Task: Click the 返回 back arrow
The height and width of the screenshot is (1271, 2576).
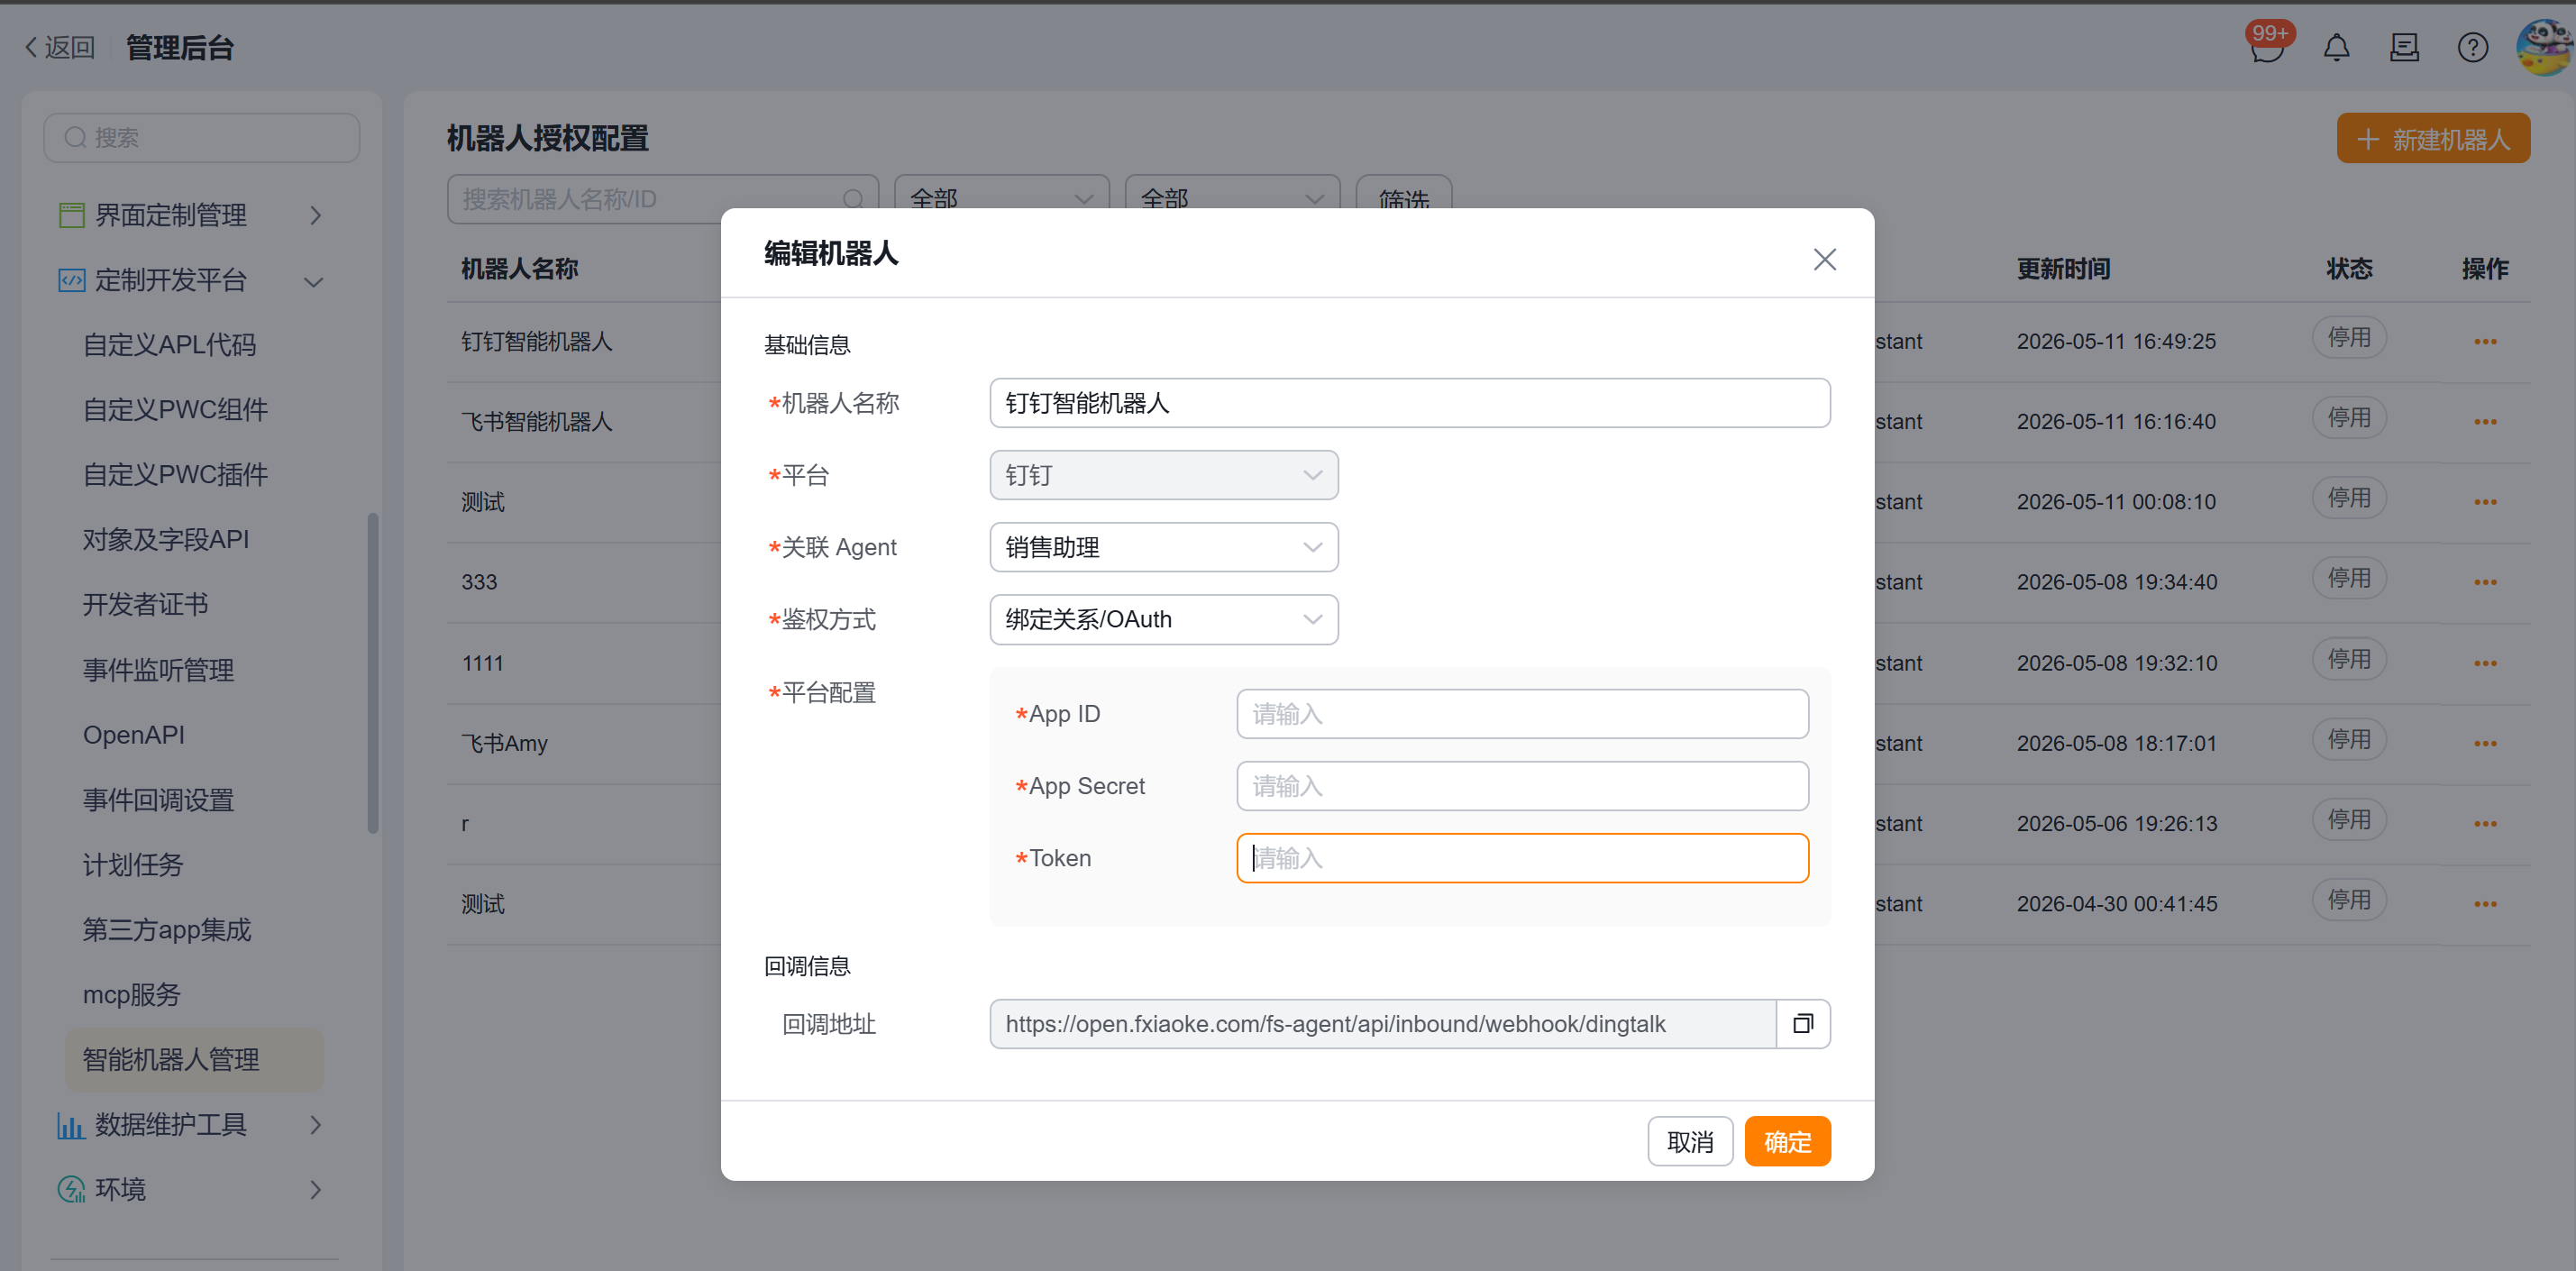Action: (59, 47)
